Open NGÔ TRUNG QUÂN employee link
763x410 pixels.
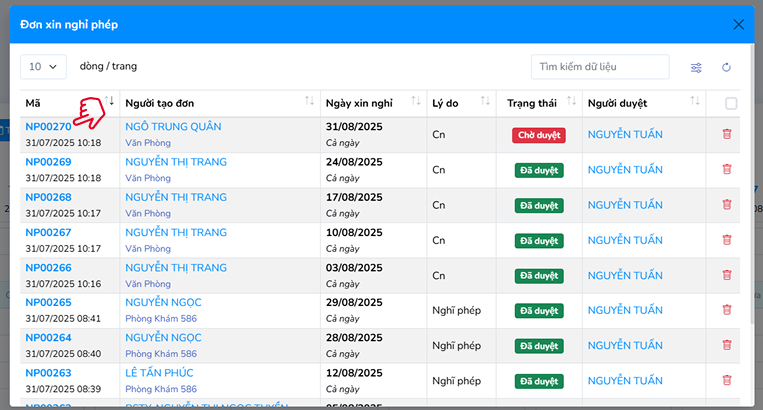tap(173, 127)
